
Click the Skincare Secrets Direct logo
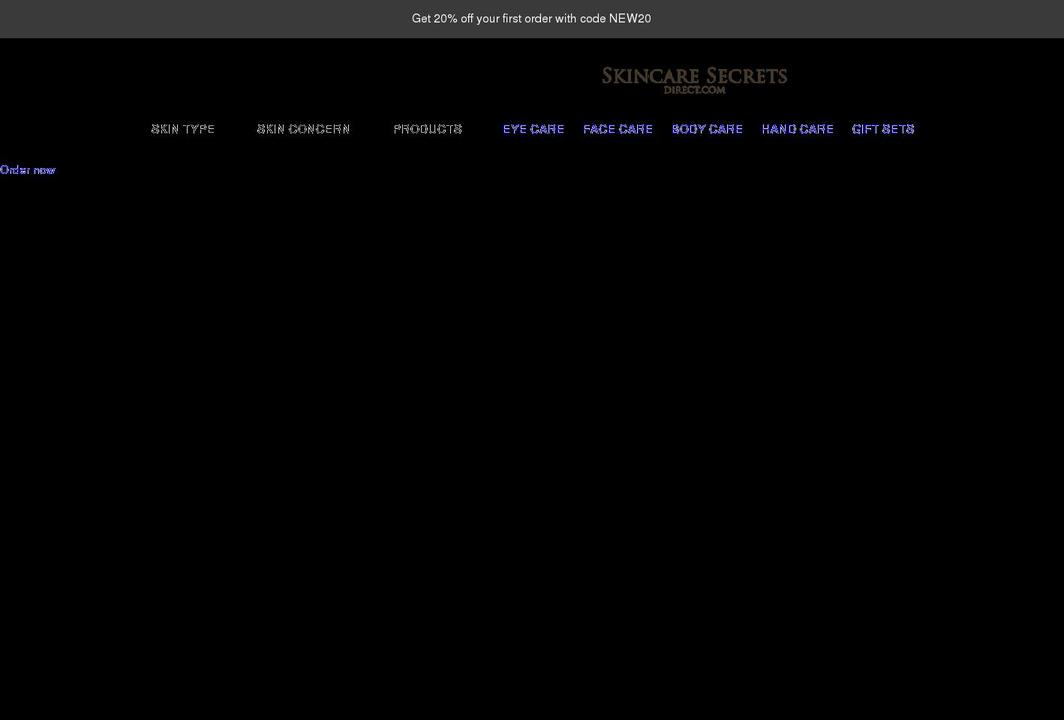coord(694,78)
